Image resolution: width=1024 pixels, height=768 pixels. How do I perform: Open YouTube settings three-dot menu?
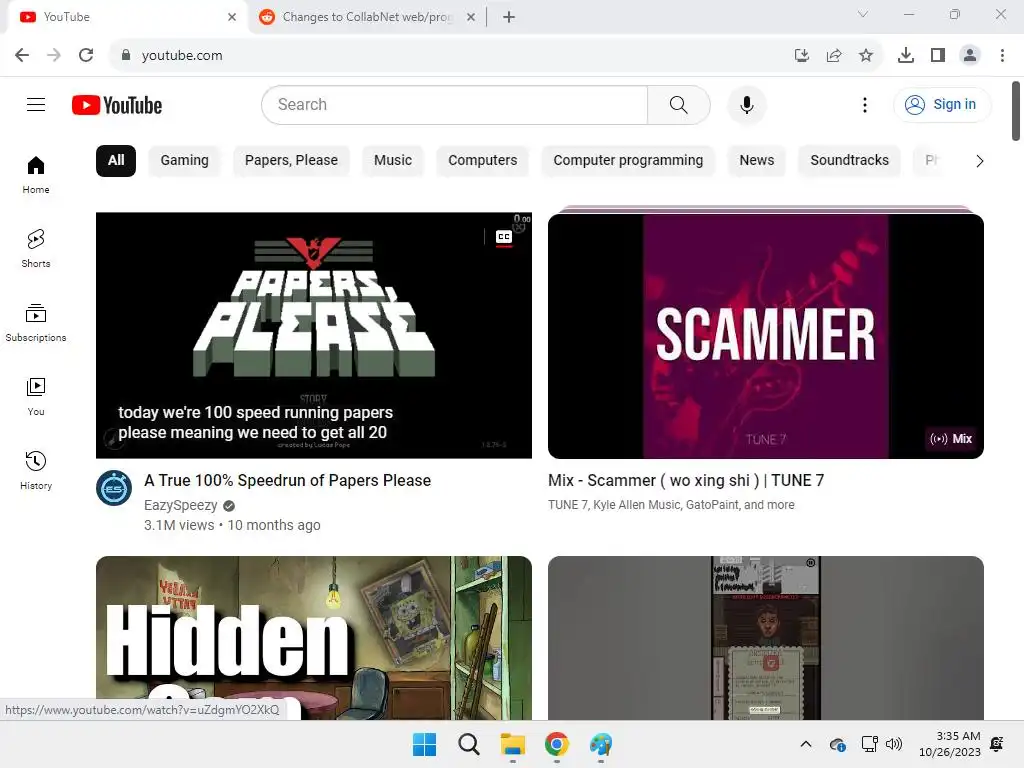(865, 104)
